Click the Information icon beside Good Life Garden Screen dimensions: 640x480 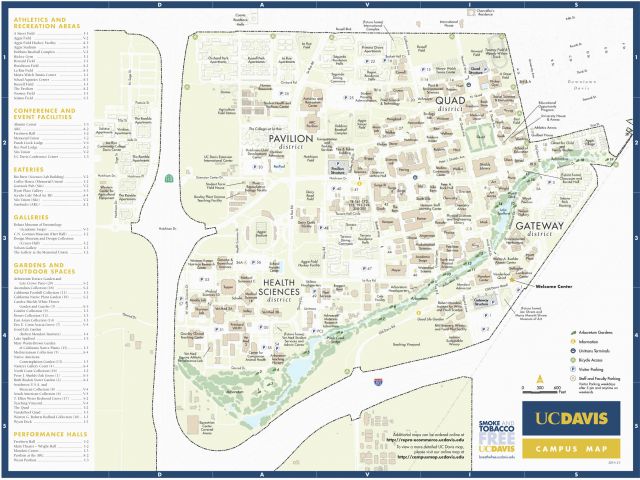point(418,313)
